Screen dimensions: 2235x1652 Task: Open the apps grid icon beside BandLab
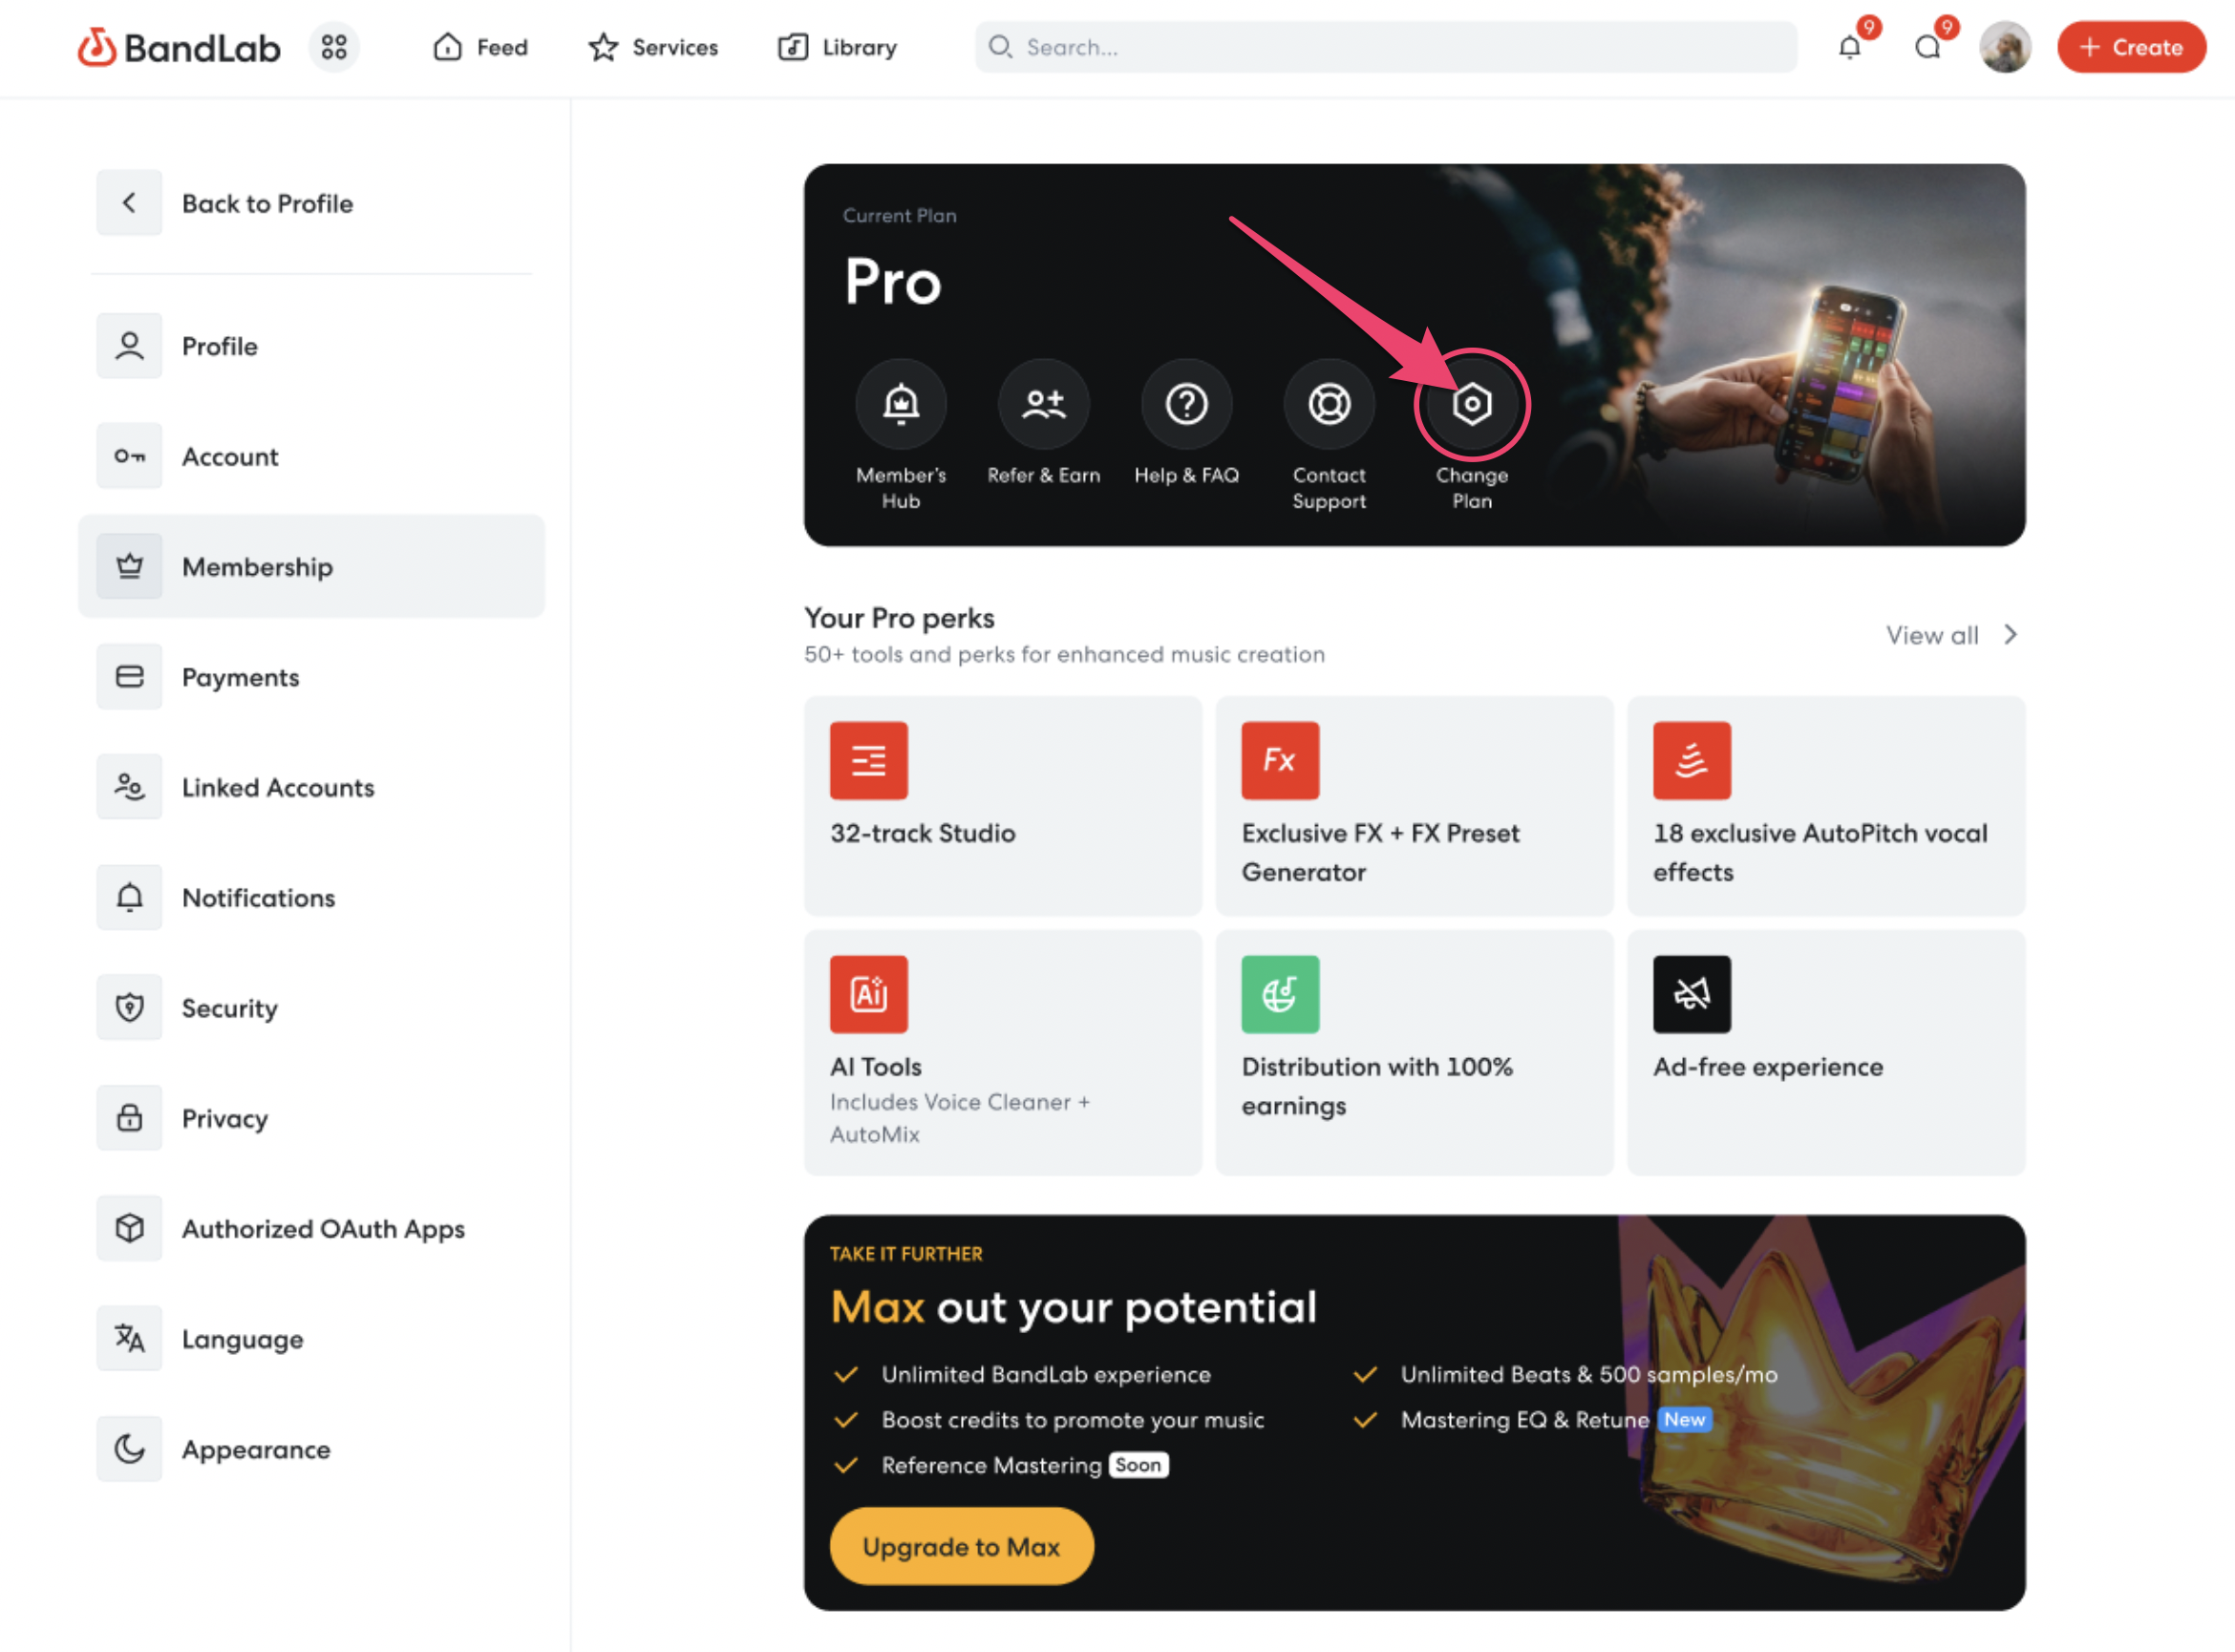pos(334,47)
